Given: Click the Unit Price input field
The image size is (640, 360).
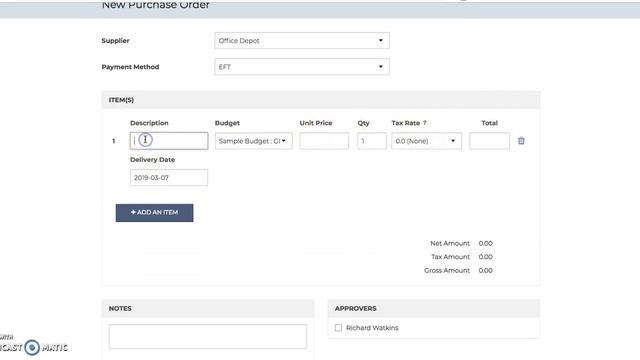Looking at the screenshot, I should tap(324, 141).
